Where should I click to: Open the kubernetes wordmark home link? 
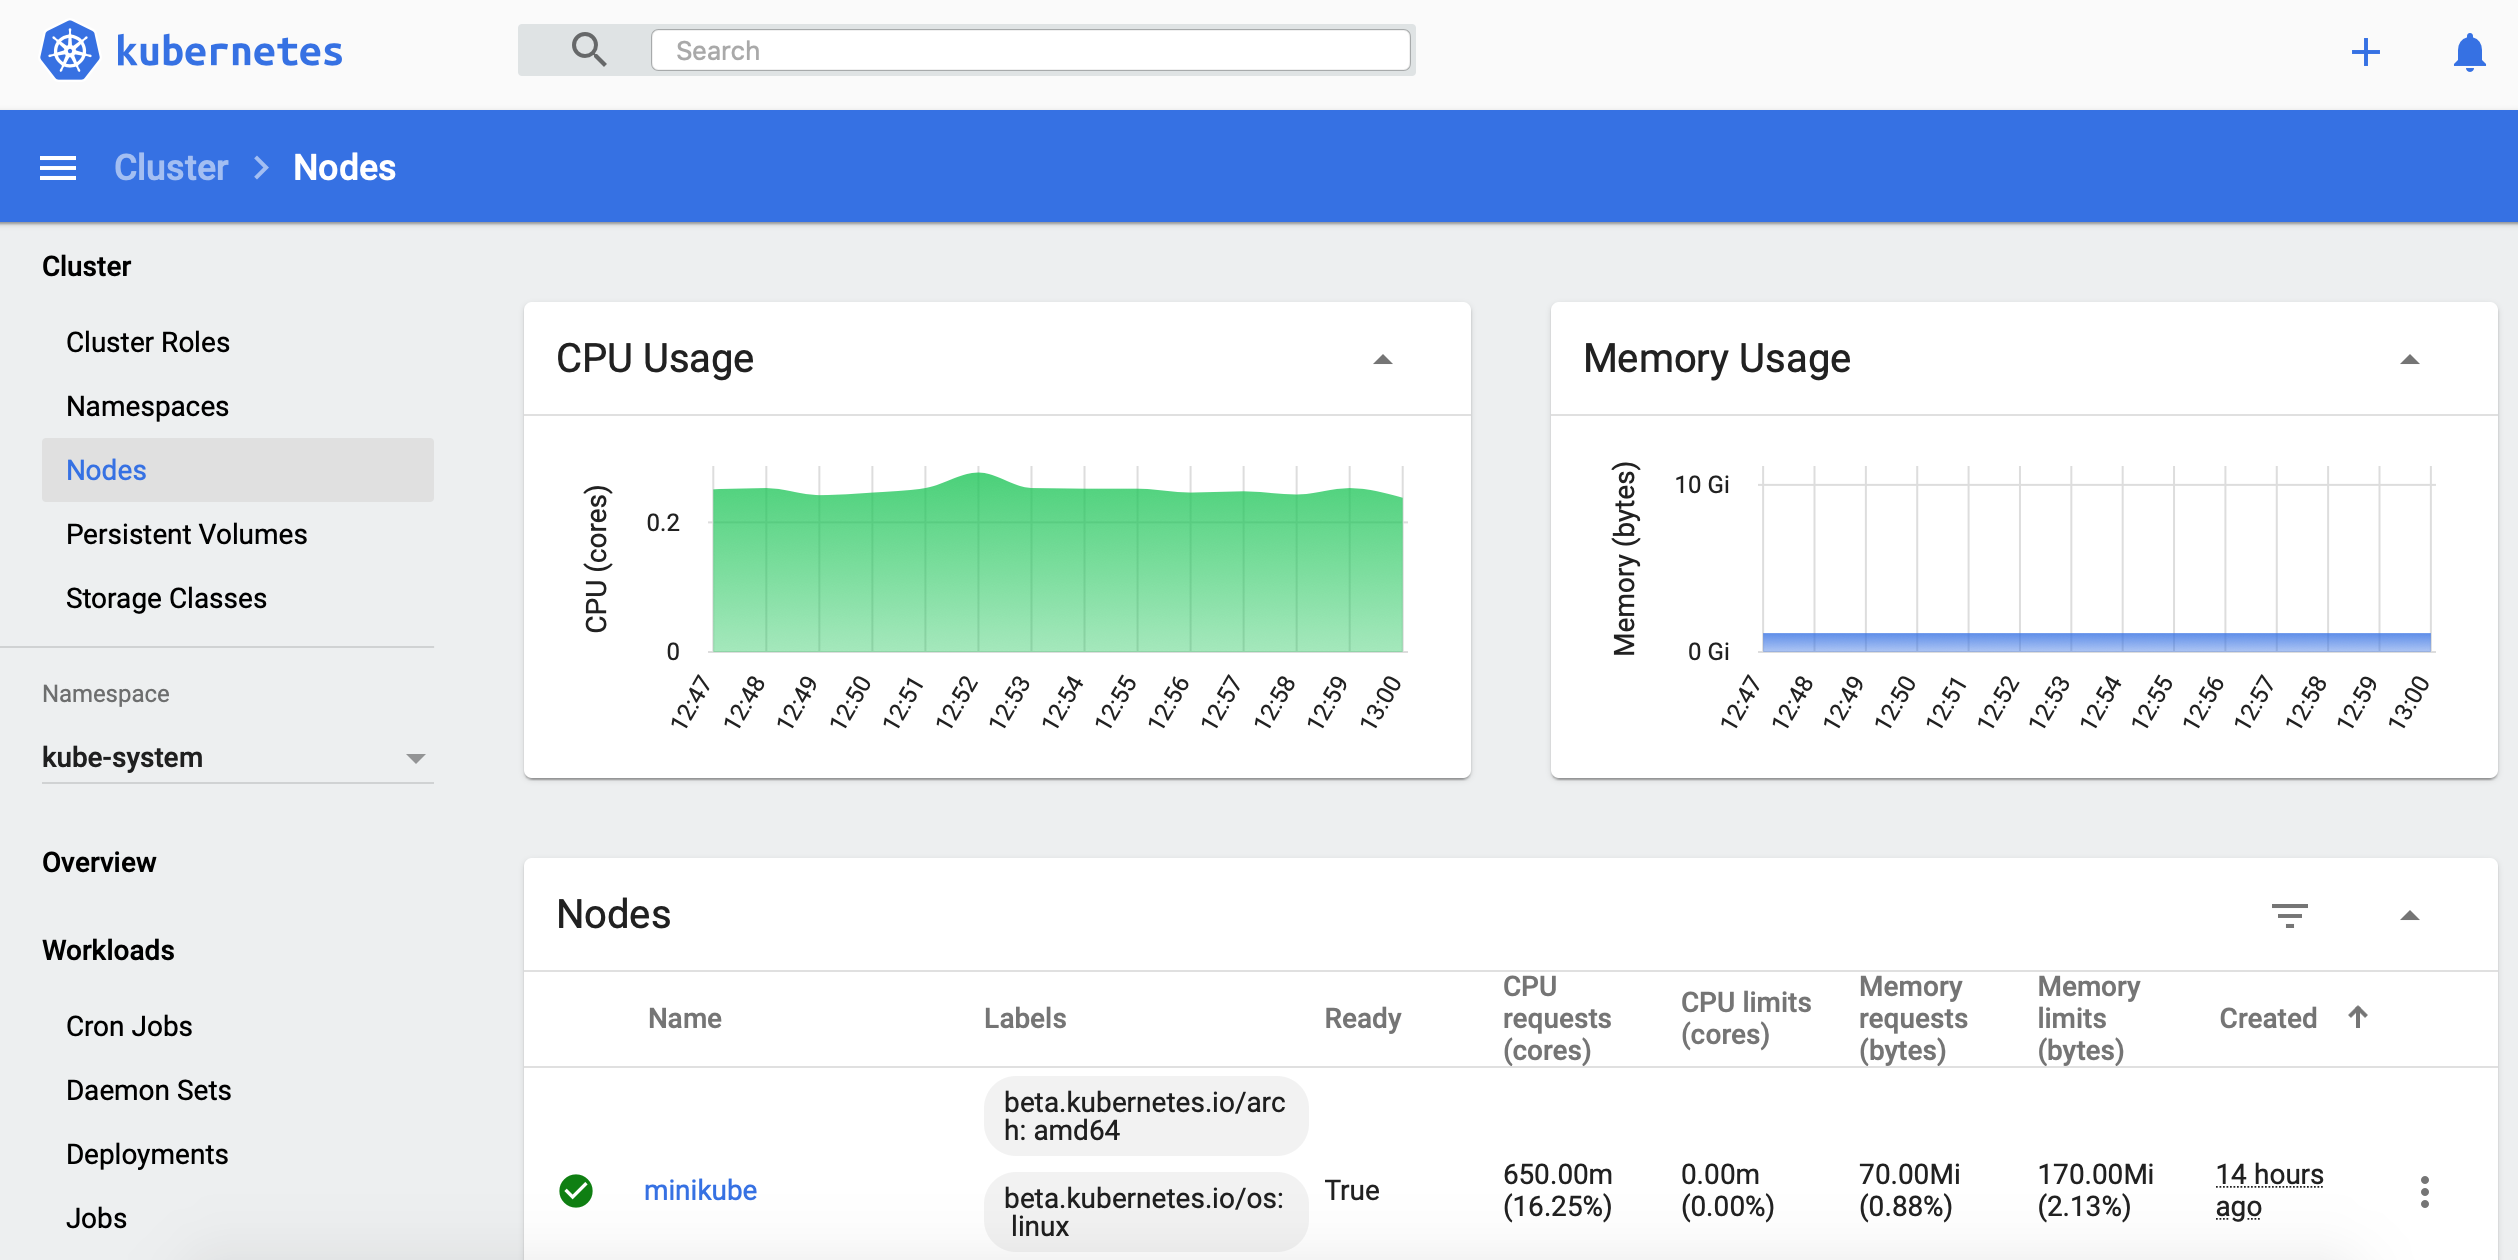point(229,52)
